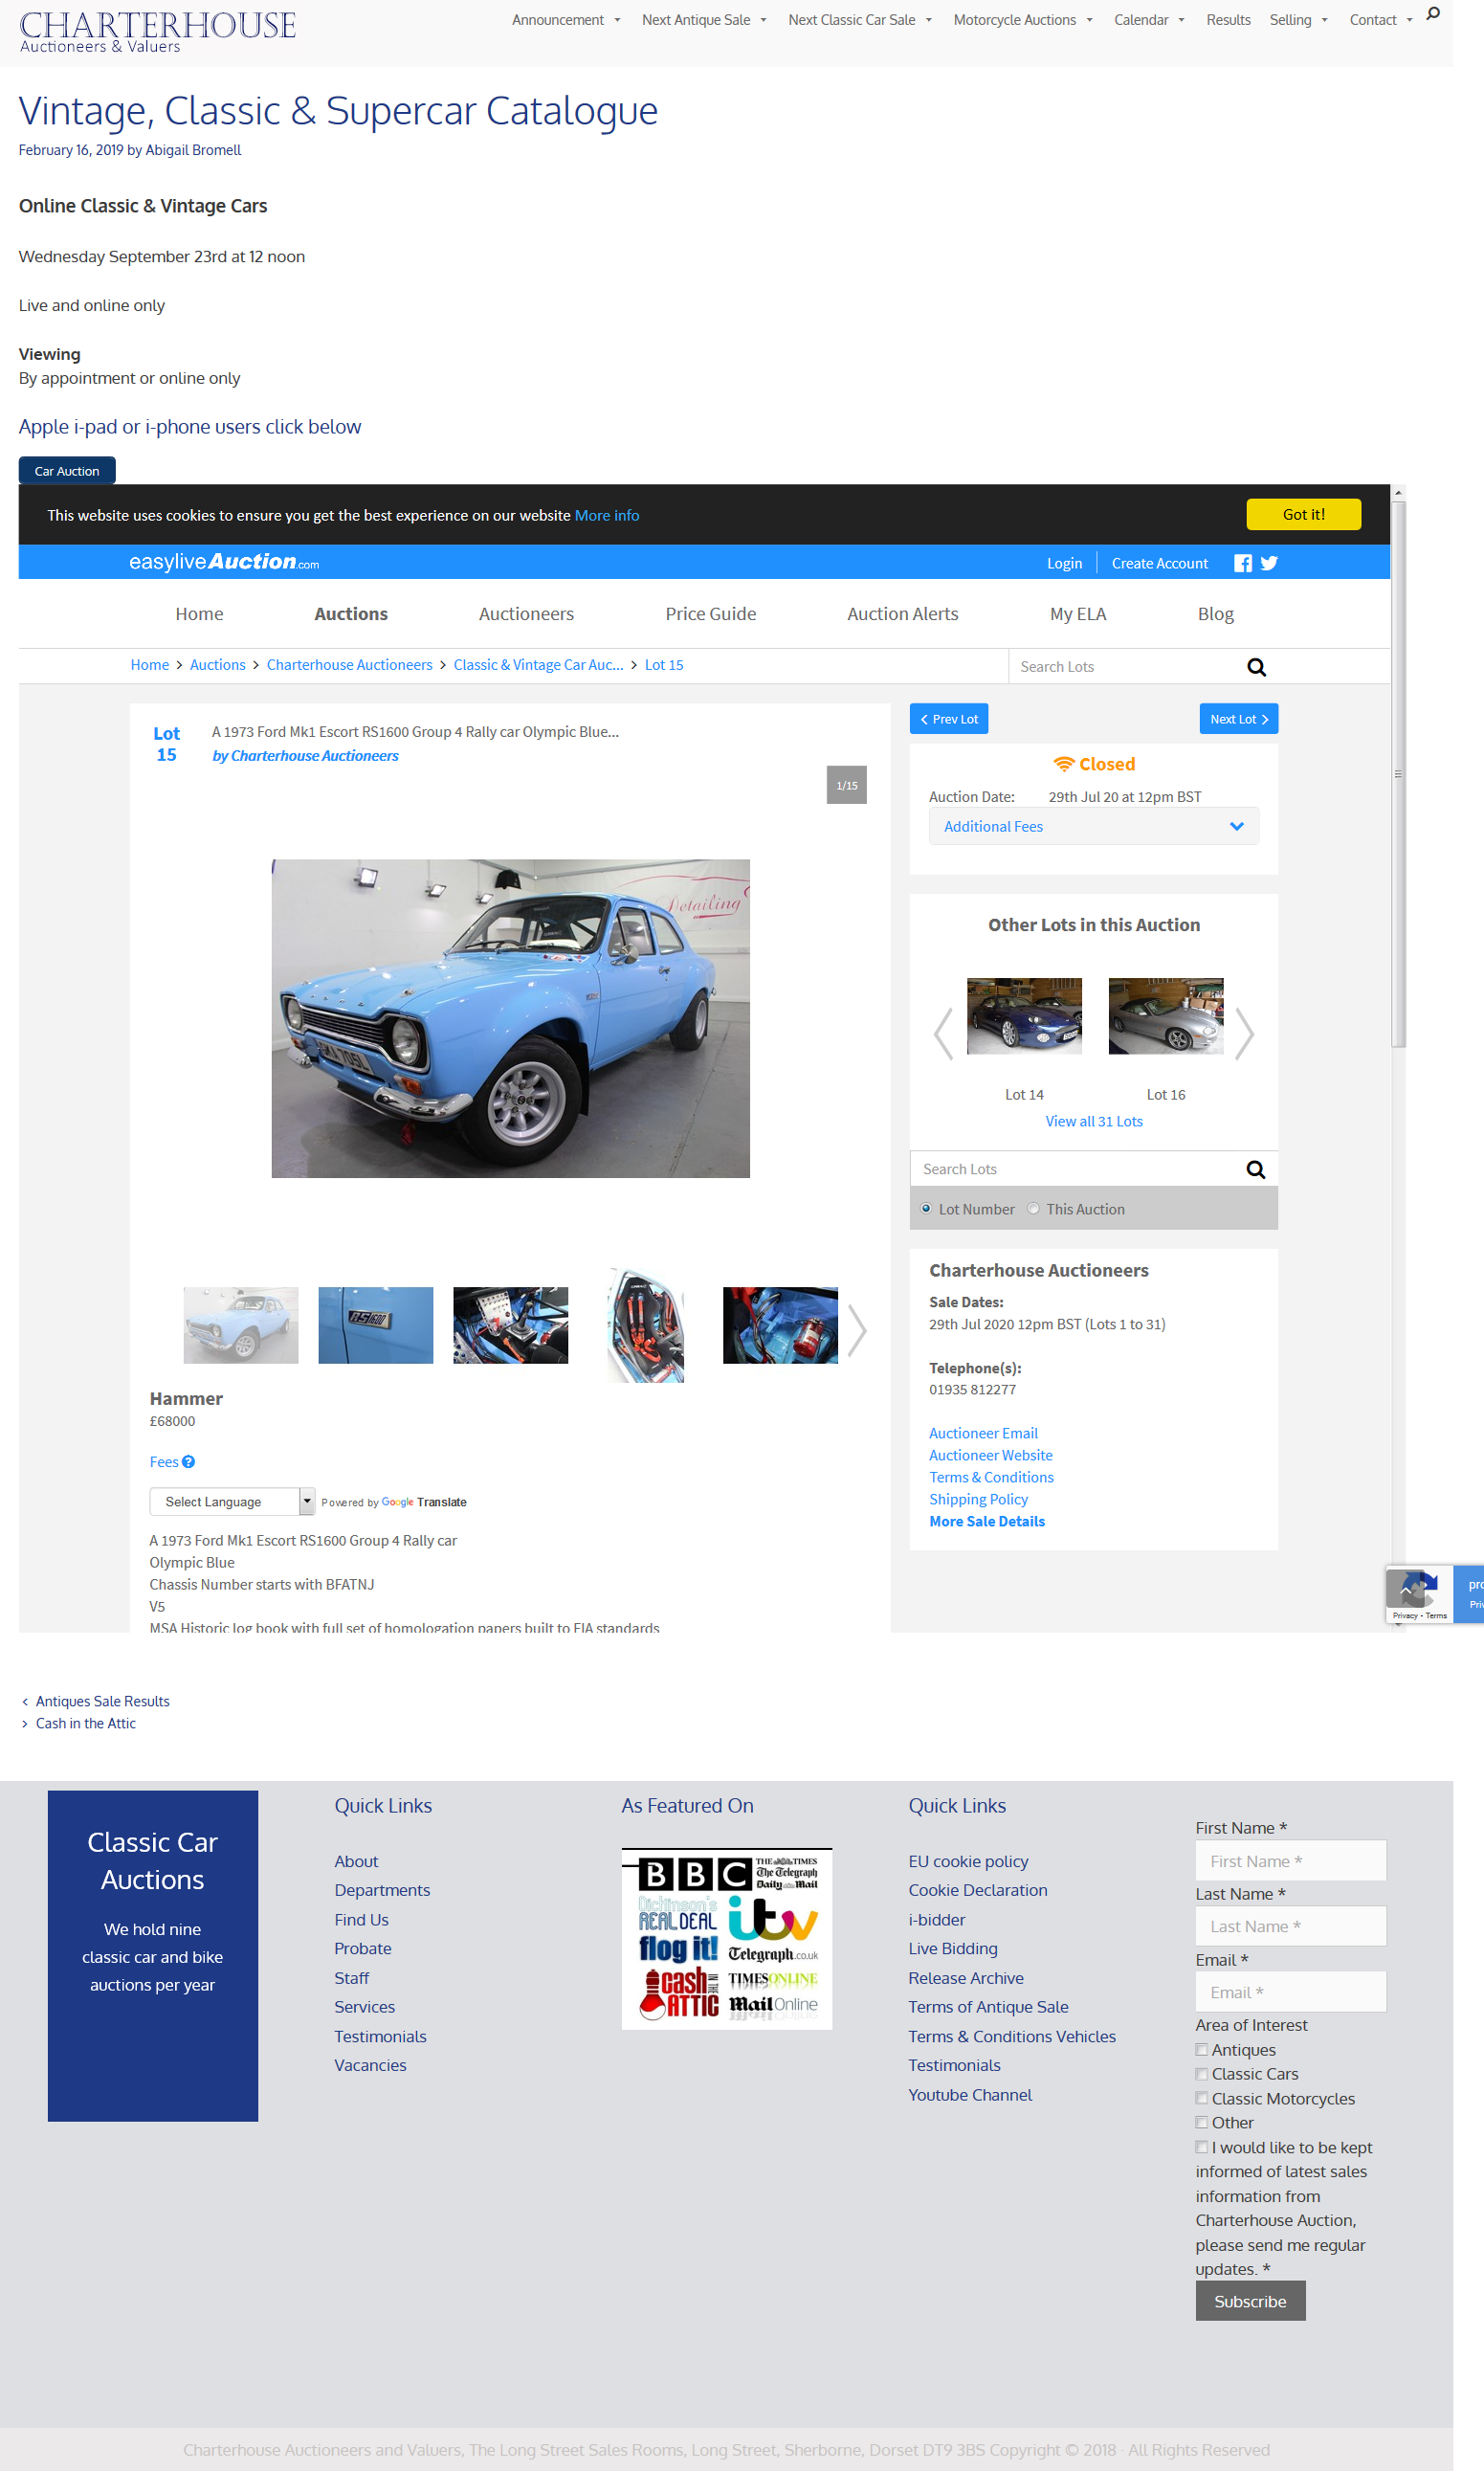Open Youtube Channel footer link
Viewport: 1484px width, 2471px height.
click(970, 2094)
